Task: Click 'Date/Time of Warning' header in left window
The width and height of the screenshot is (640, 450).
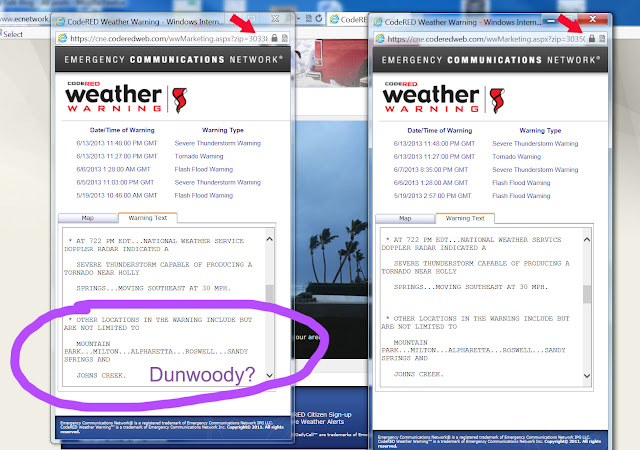Action: tap(122, 130)
